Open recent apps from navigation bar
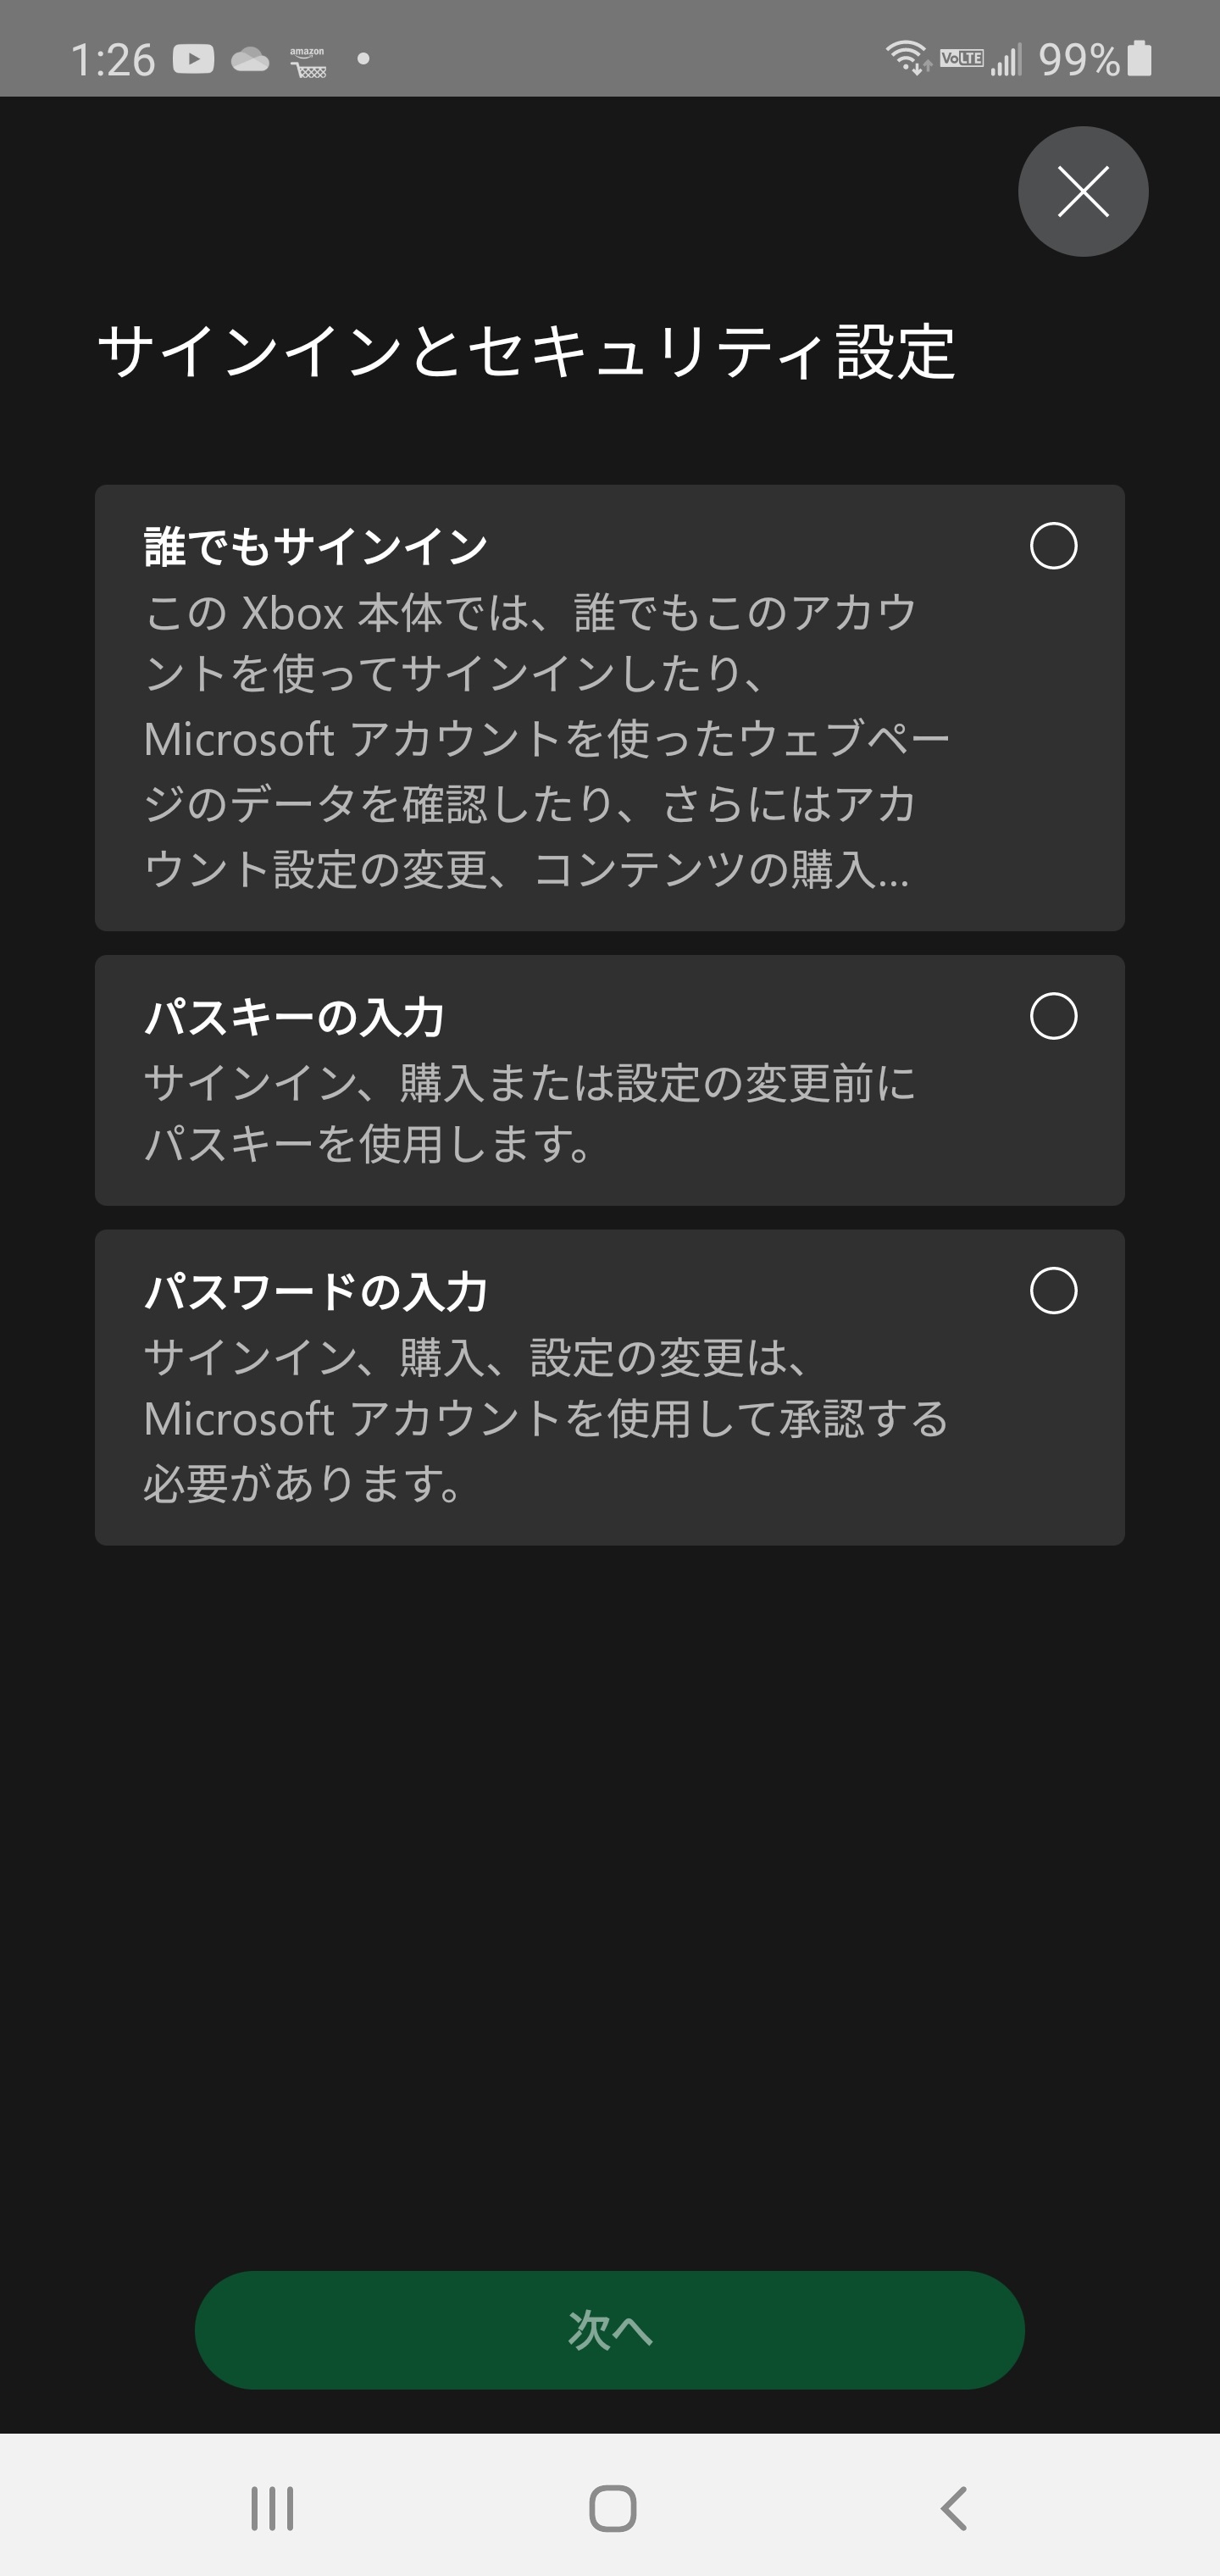The width and height of the screenshot is (1220, 2576). 272,2508
